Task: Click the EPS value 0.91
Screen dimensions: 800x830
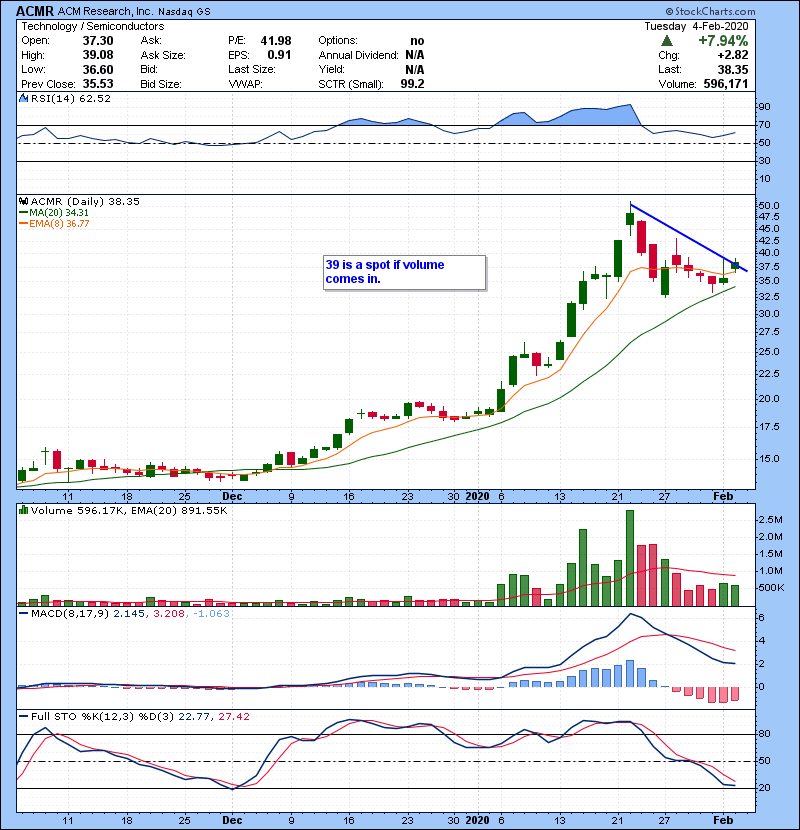Action: 279,55
